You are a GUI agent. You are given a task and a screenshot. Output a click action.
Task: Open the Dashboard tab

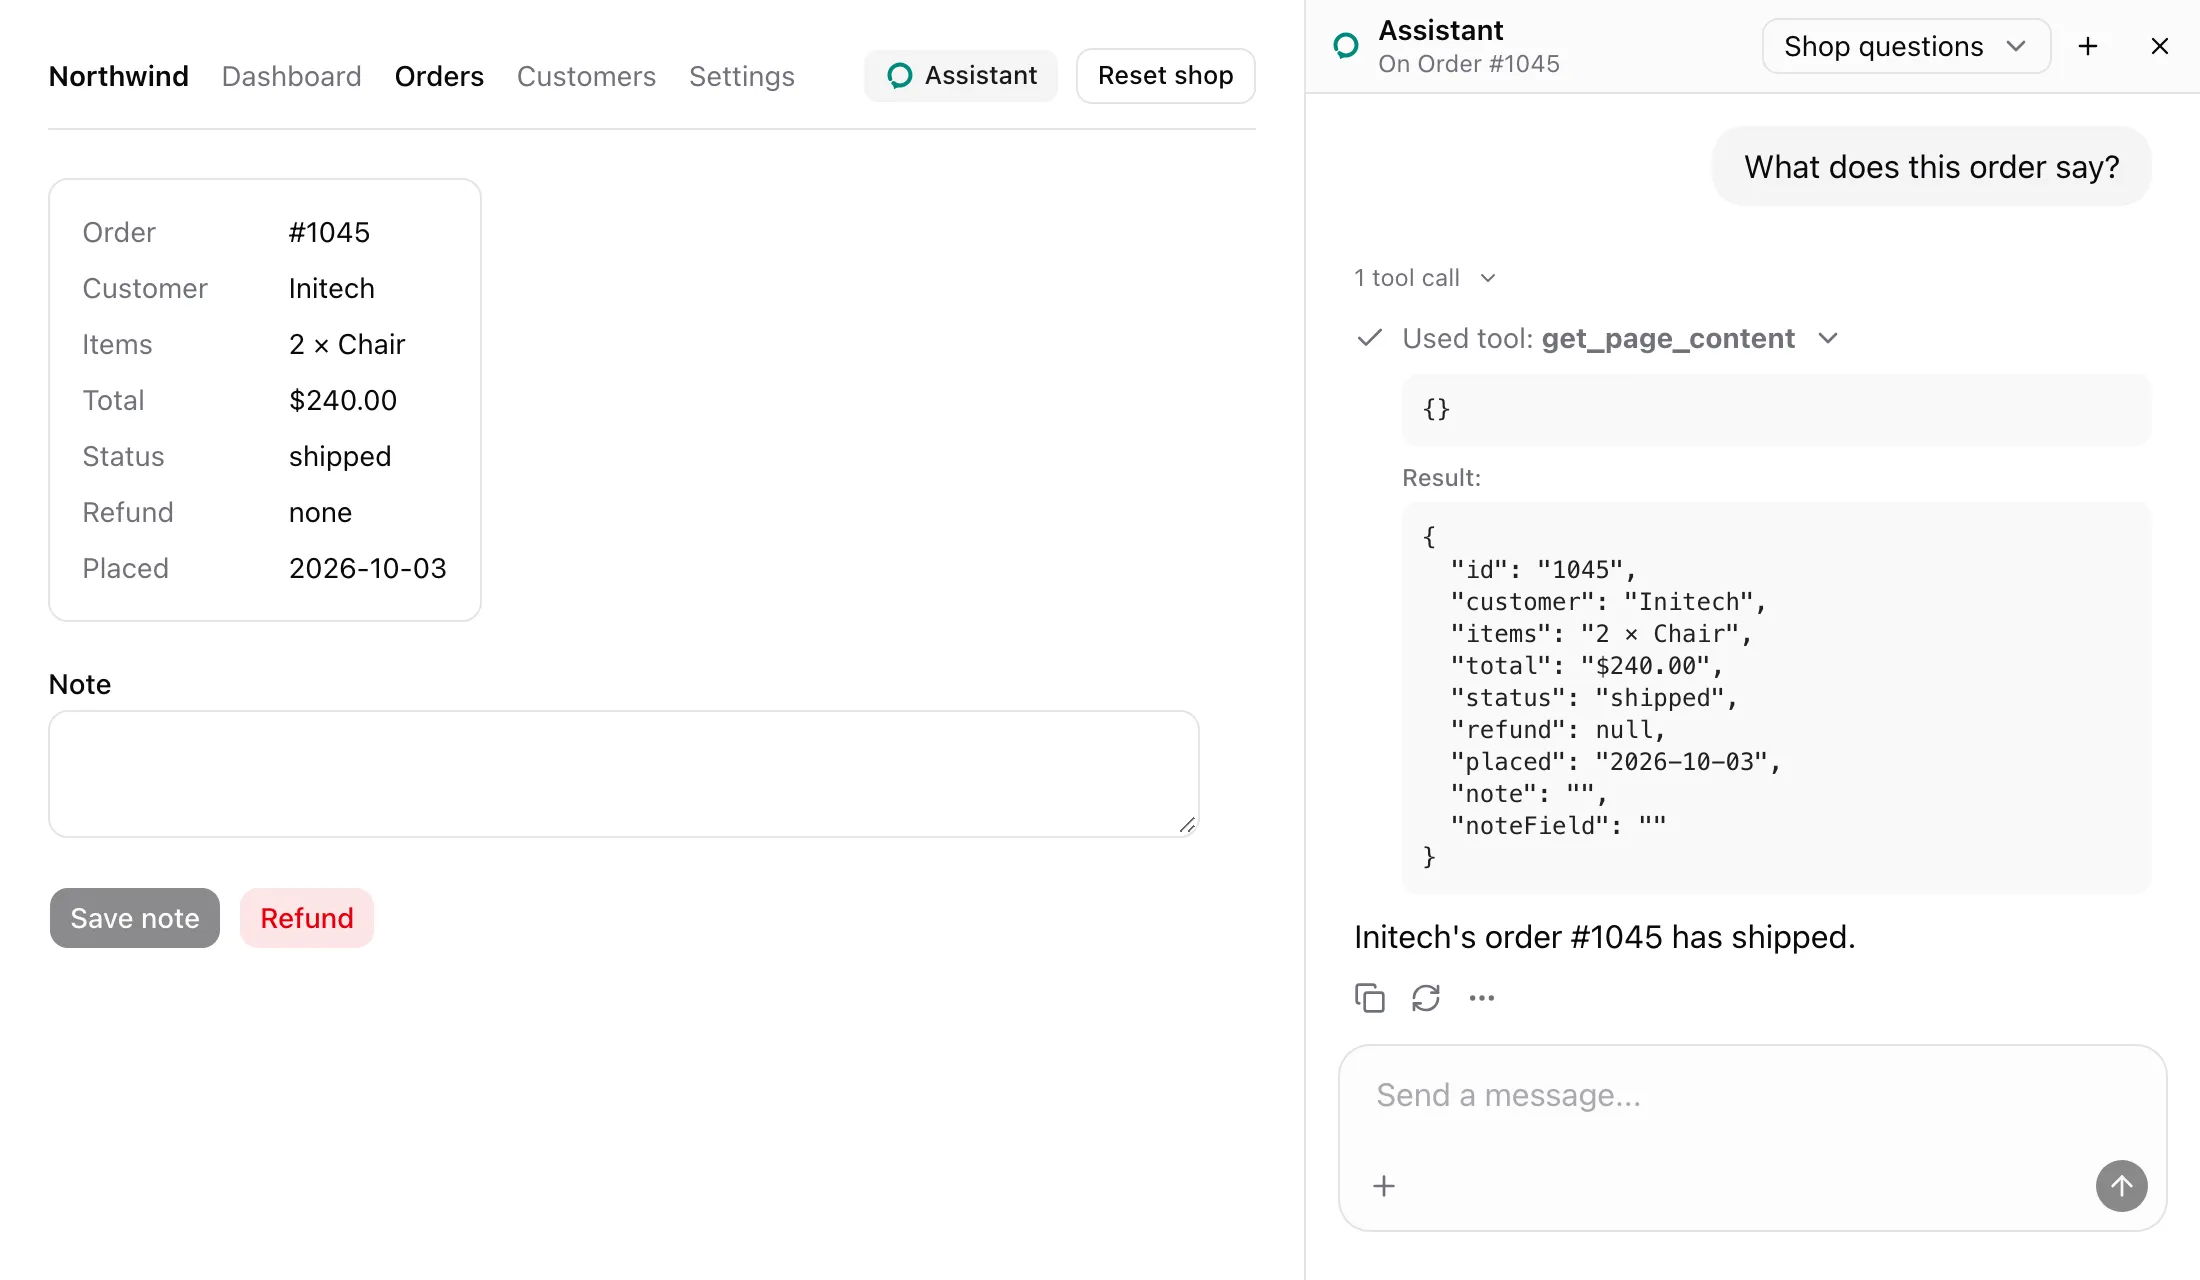pyautogui.click(x=291, y=76)
